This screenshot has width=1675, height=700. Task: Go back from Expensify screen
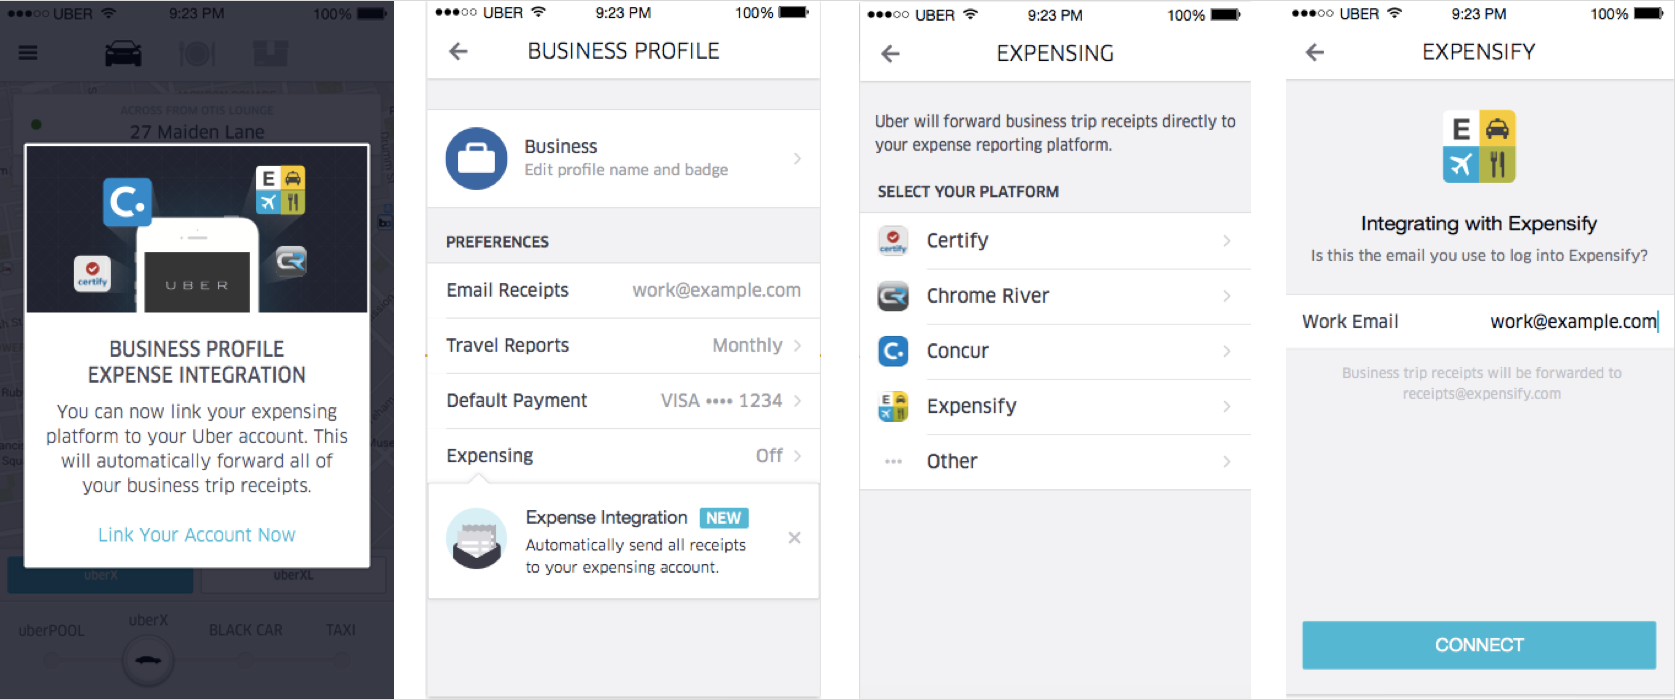pos(1315,53)
